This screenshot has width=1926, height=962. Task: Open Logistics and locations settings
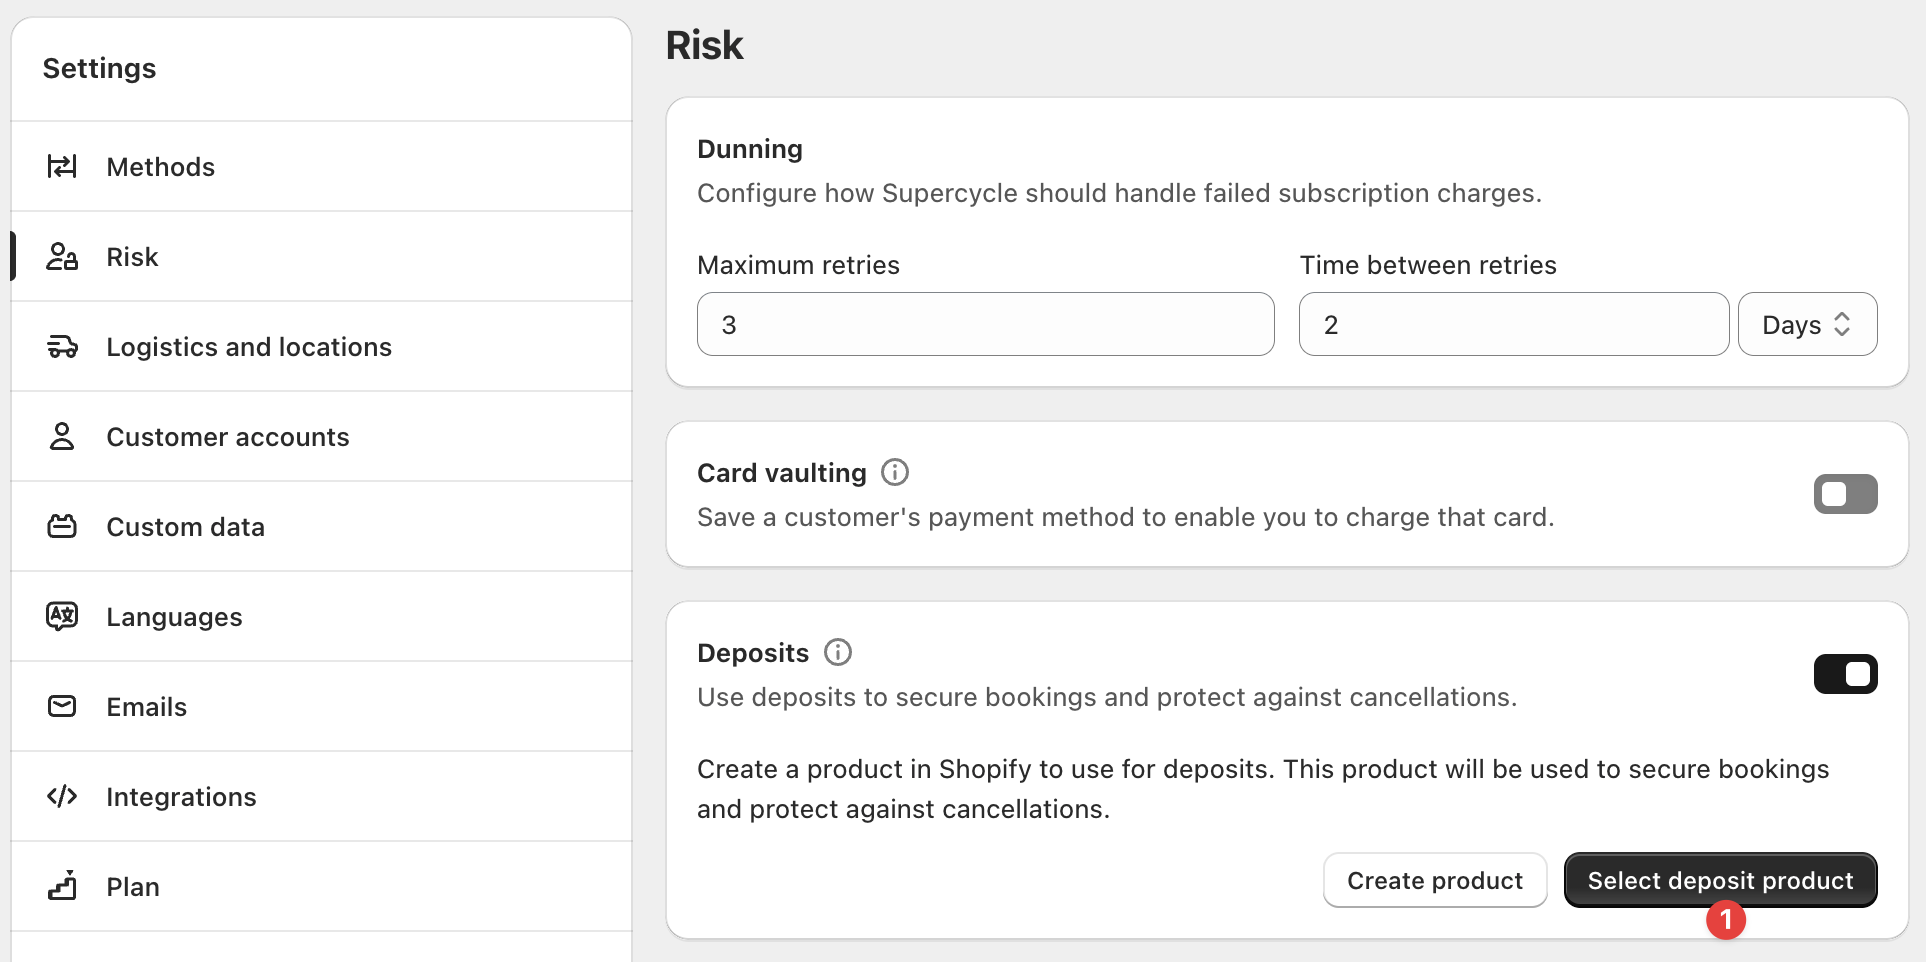249,347
